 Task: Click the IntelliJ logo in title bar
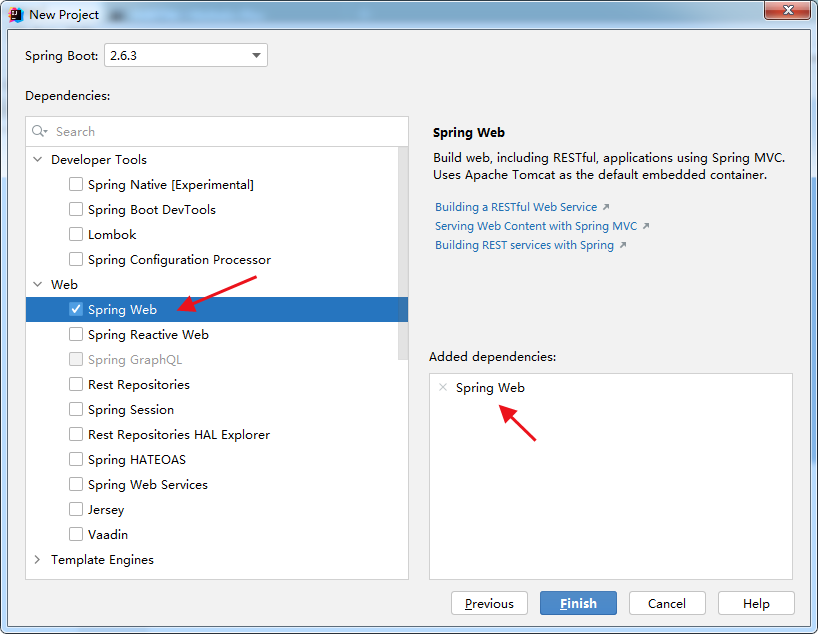pyautogui.click(x=16, y=15)
